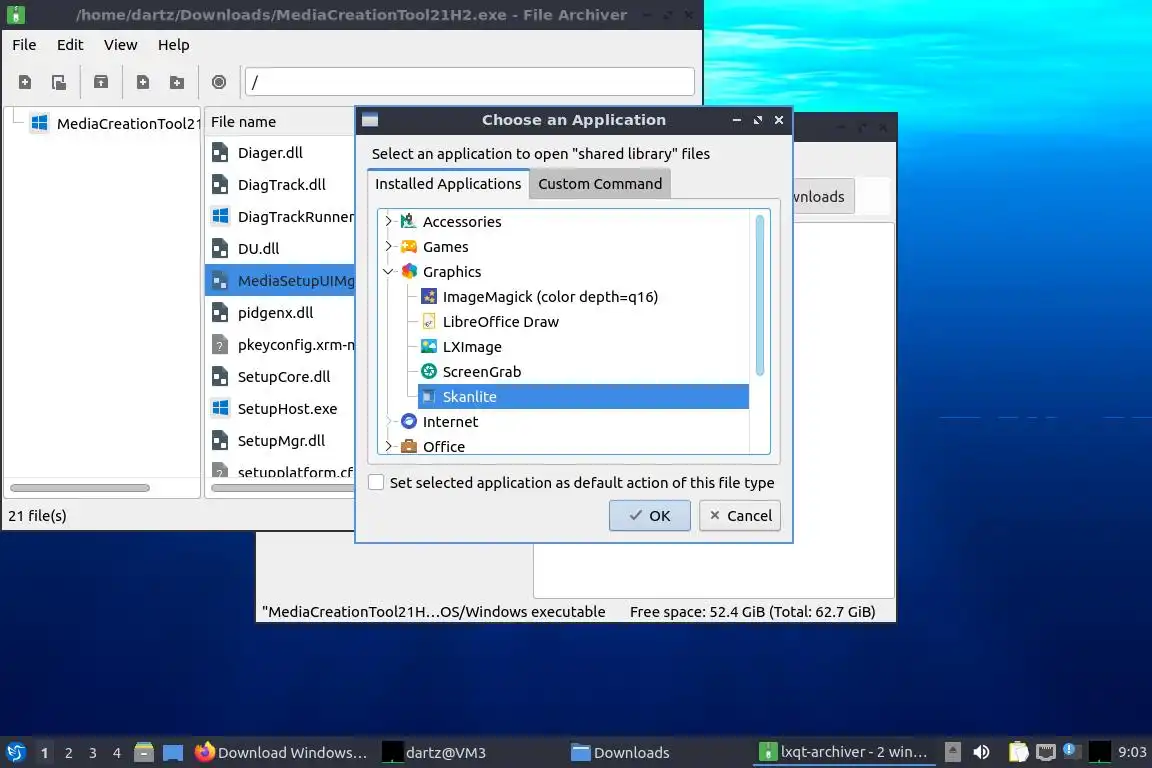
Task: Click the tree pane horizontal scrollbar
Action: pyautogui.click(x=80, y=488)
